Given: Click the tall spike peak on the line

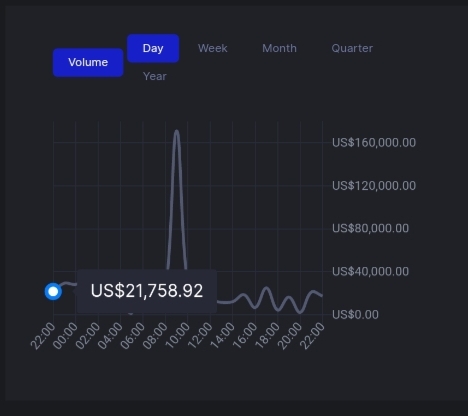Looking at the screenshot, I should pos(176,131).
